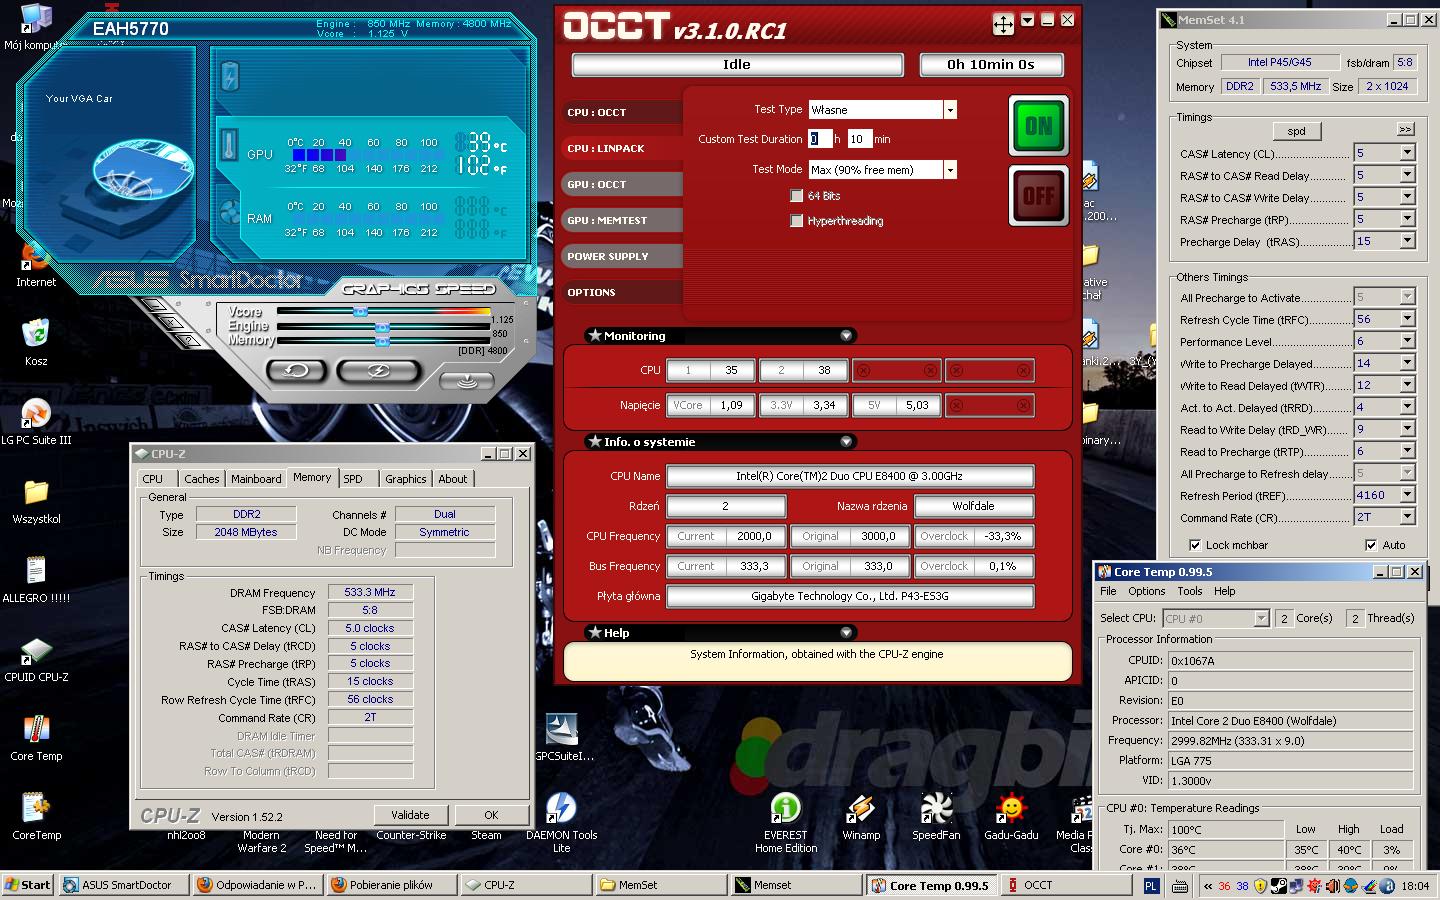Open the Test Mode dropdown in OCCT
This screenshot has width=1440, height=900.
click(950, 170)
